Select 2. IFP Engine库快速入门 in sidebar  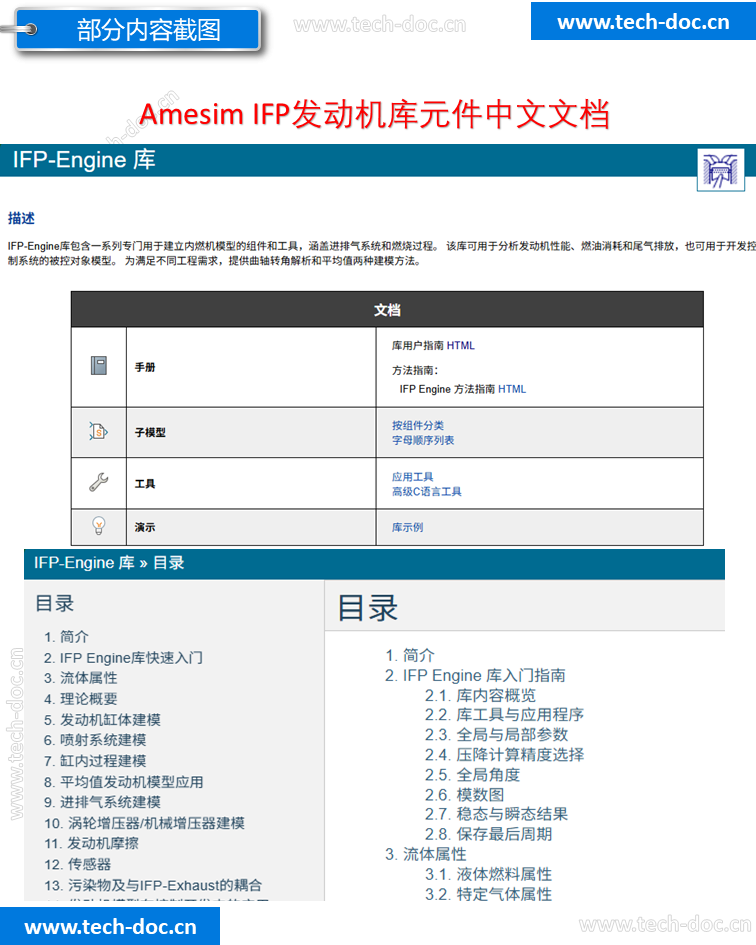pos(123,658)
